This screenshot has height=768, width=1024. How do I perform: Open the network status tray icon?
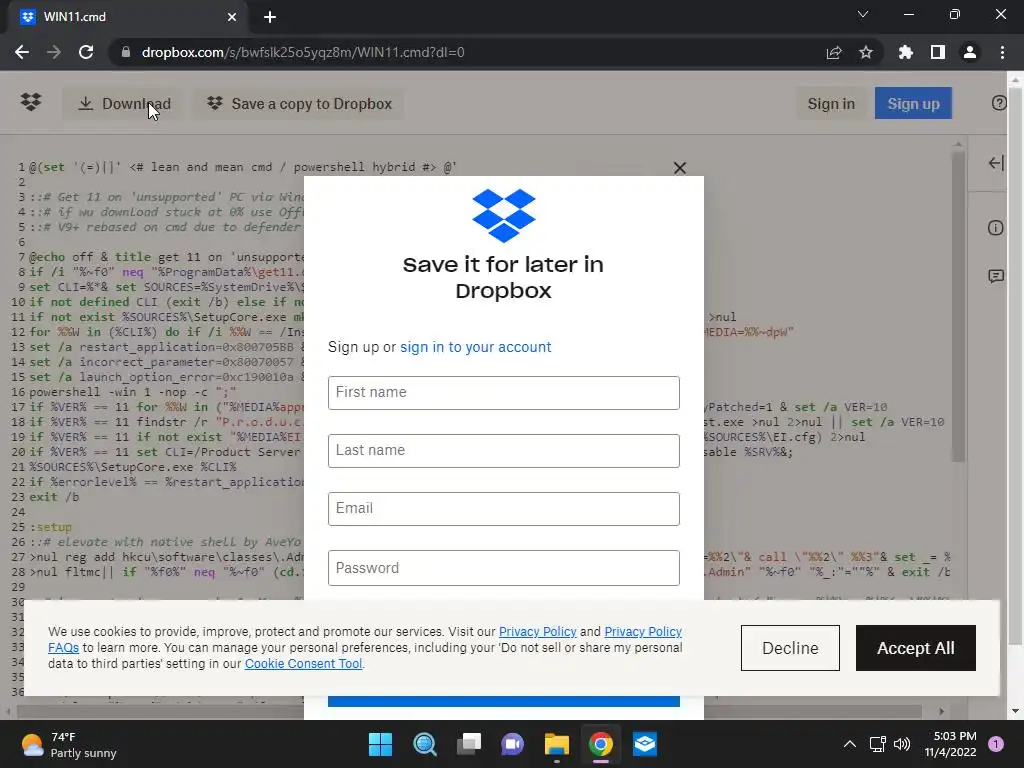pyautogui.click(x=877, y=744)
